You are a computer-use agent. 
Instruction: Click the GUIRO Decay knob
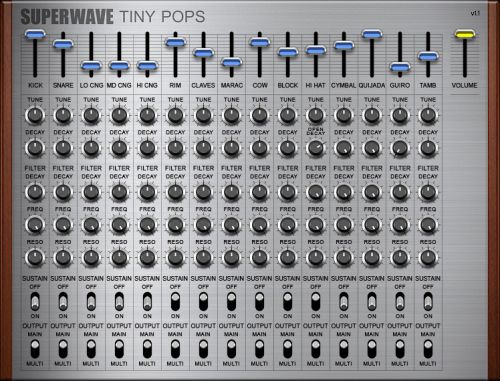tap(400, 148)
